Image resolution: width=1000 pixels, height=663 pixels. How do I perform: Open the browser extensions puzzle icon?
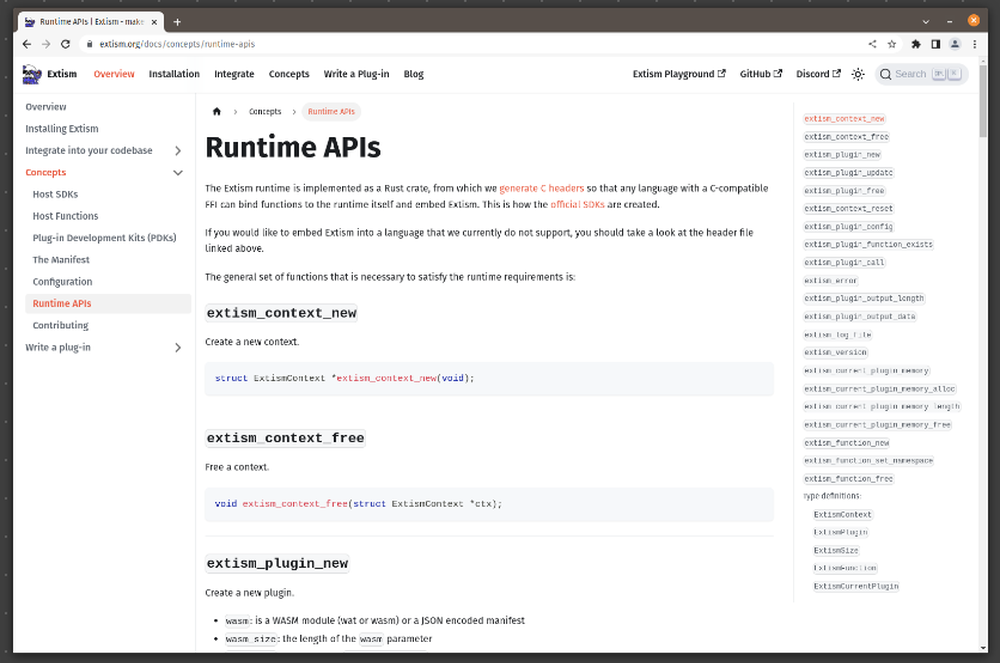(916, 44)
